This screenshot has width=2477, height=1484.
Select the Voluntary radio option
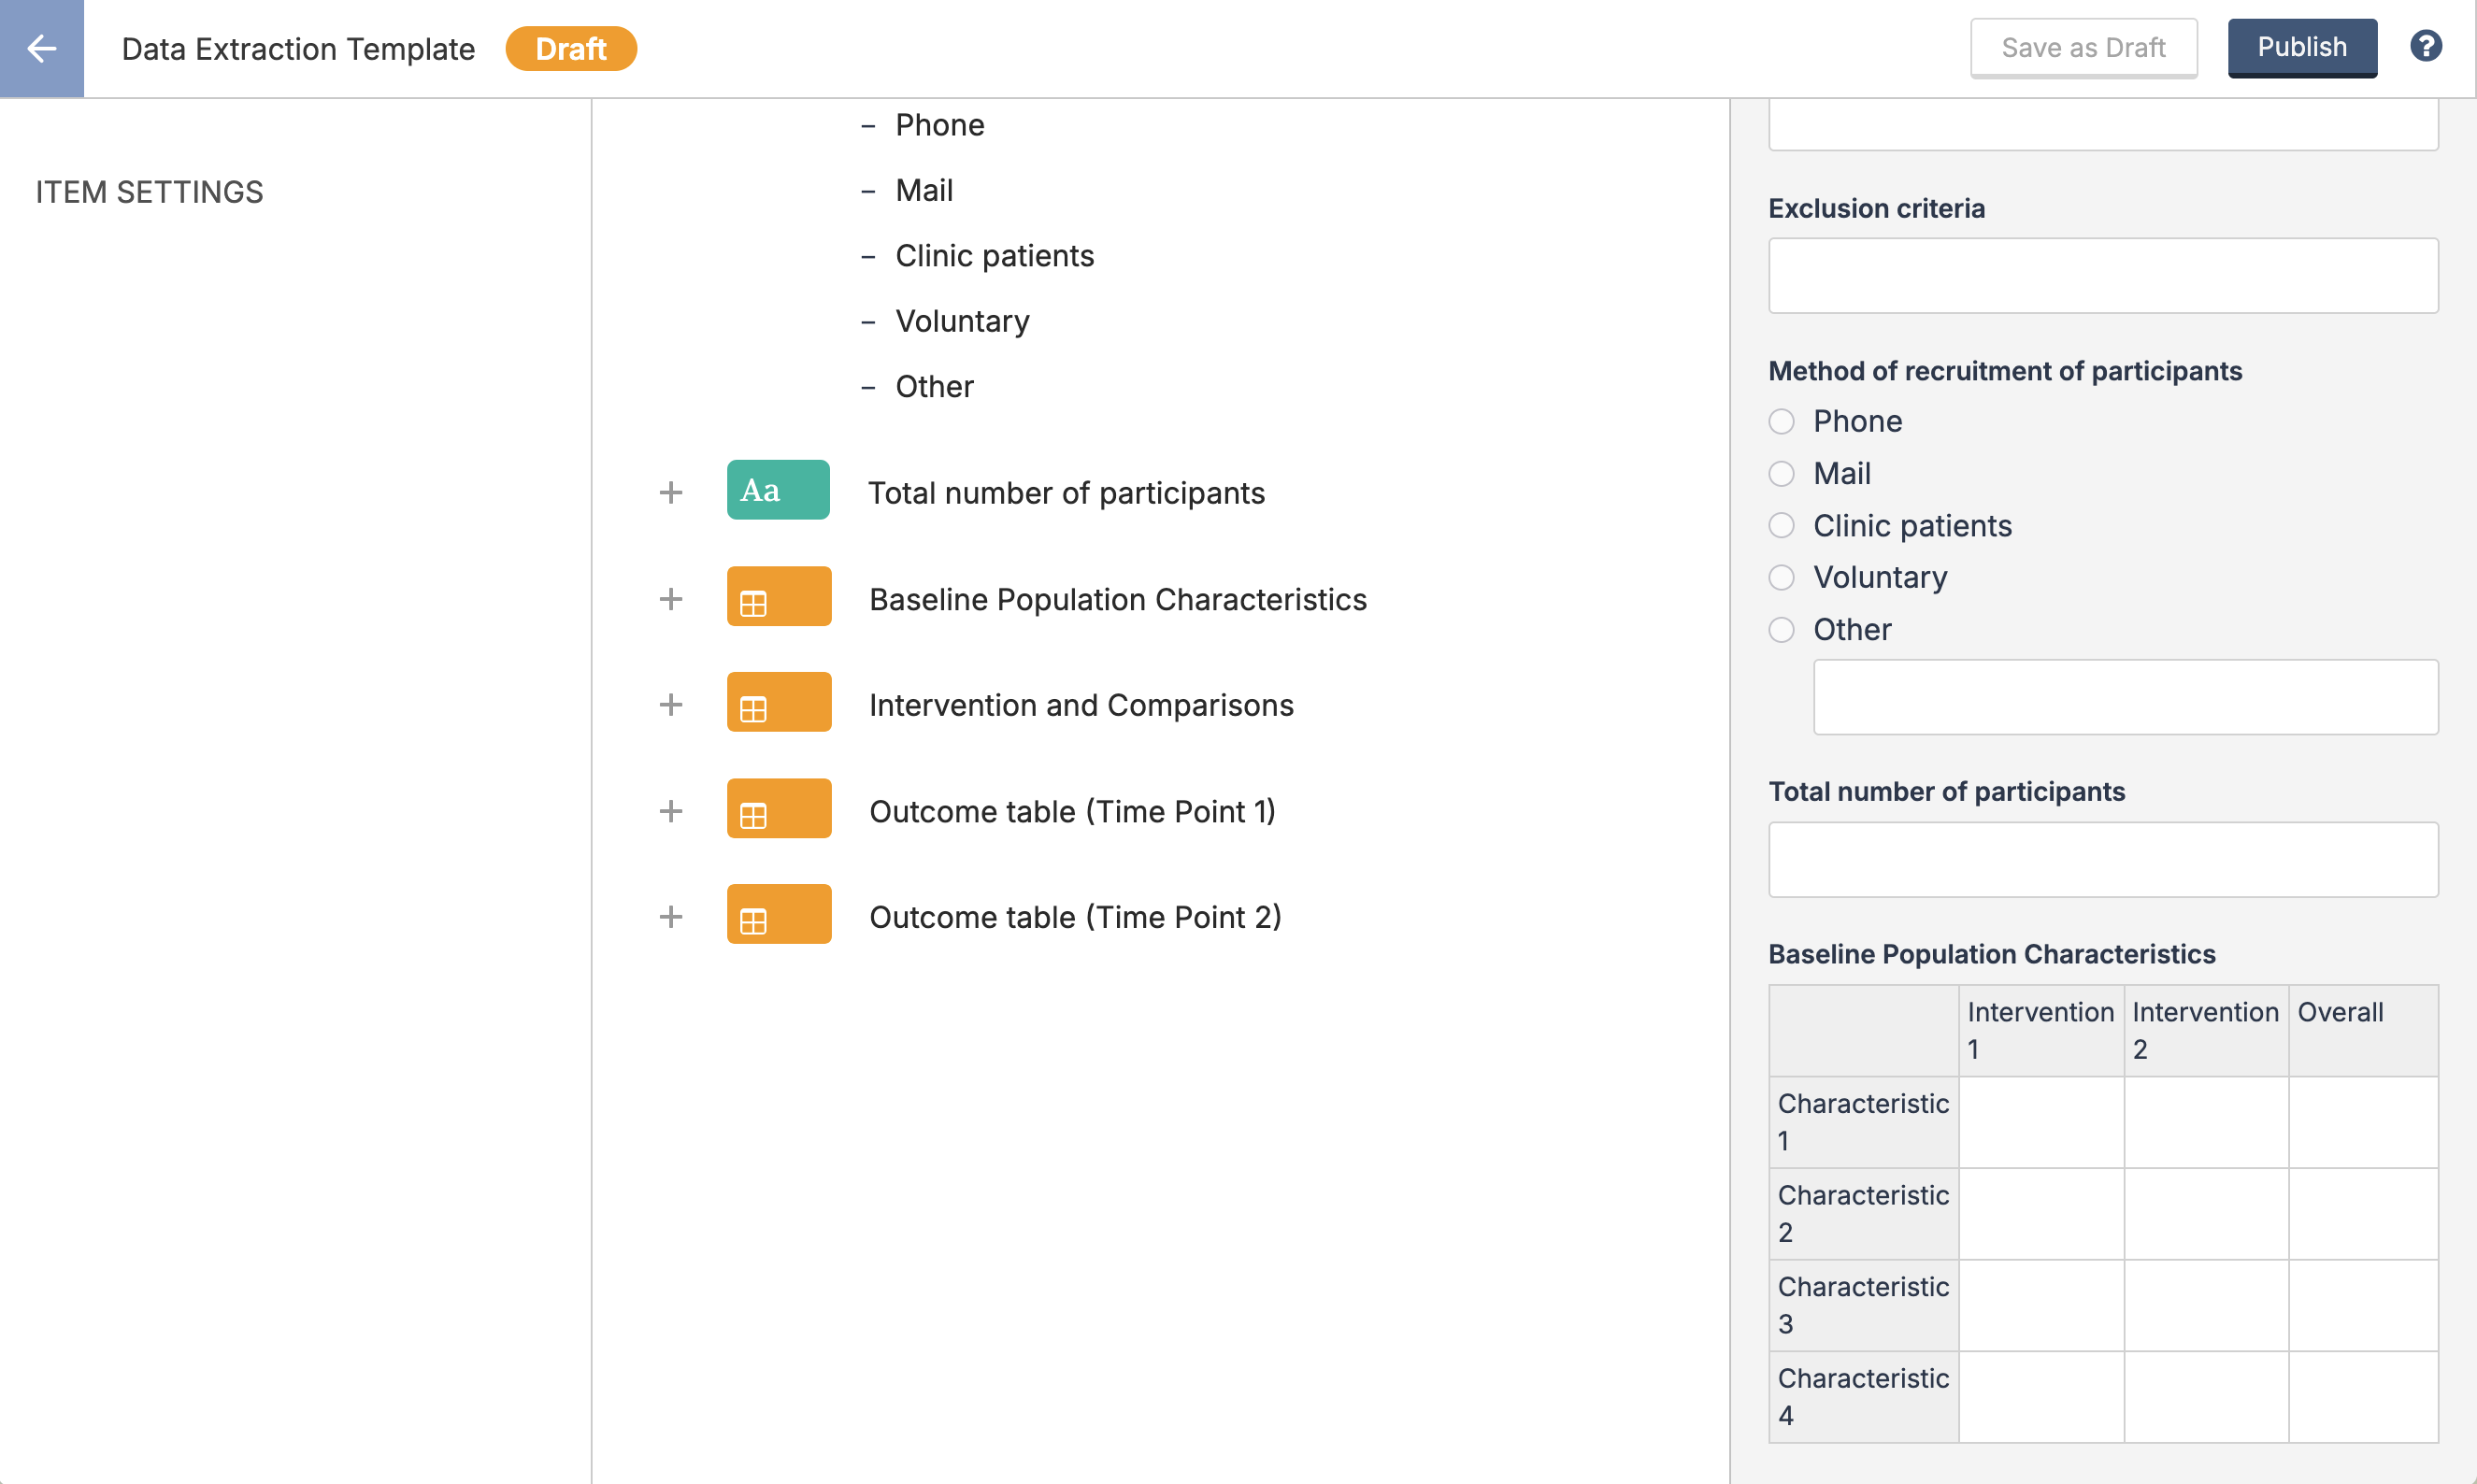pos(1781,577)
